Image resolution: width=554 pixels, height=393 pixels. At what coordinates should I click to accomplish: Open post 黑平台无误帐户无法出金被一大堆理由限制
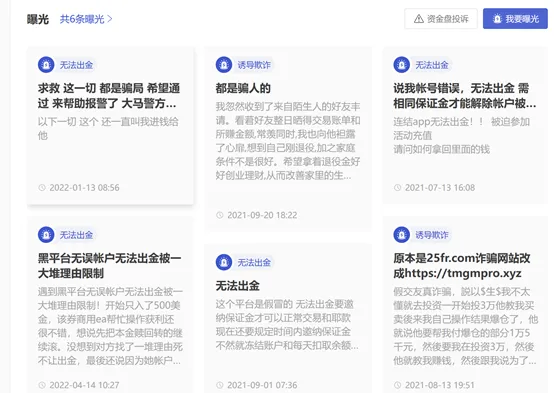[110, 266]
